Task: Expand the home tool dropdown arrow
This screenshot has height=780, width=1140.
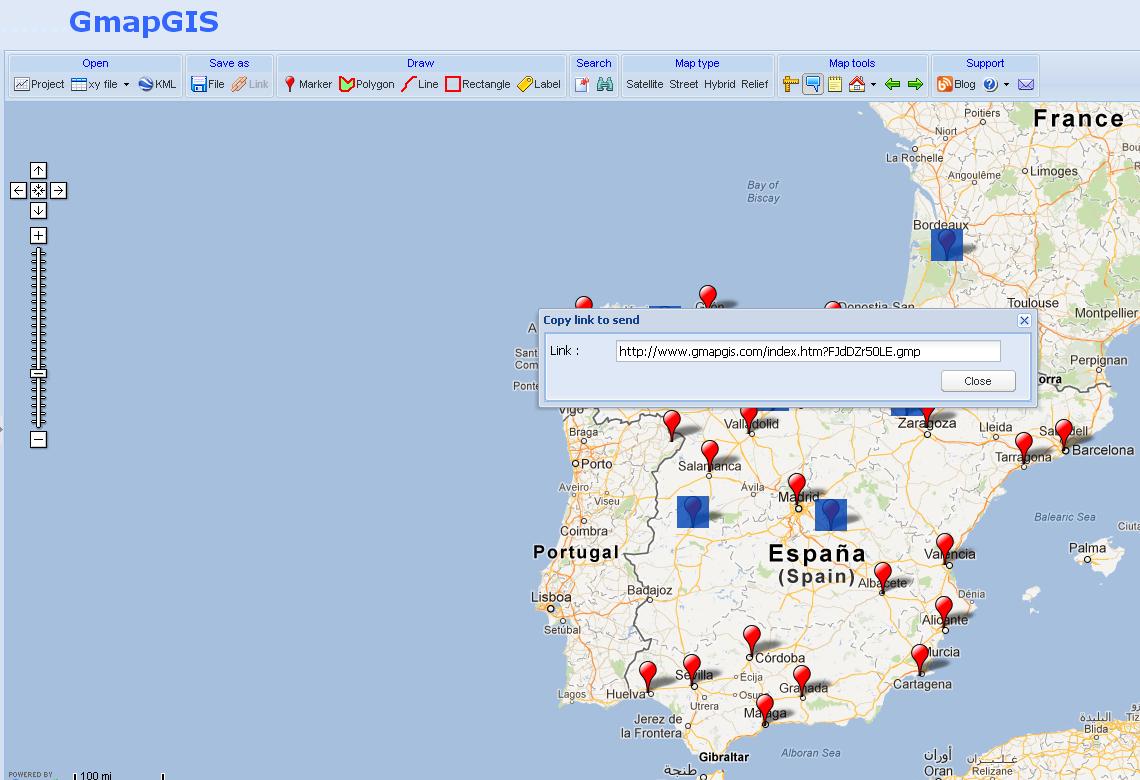Action: pos(873,86)
